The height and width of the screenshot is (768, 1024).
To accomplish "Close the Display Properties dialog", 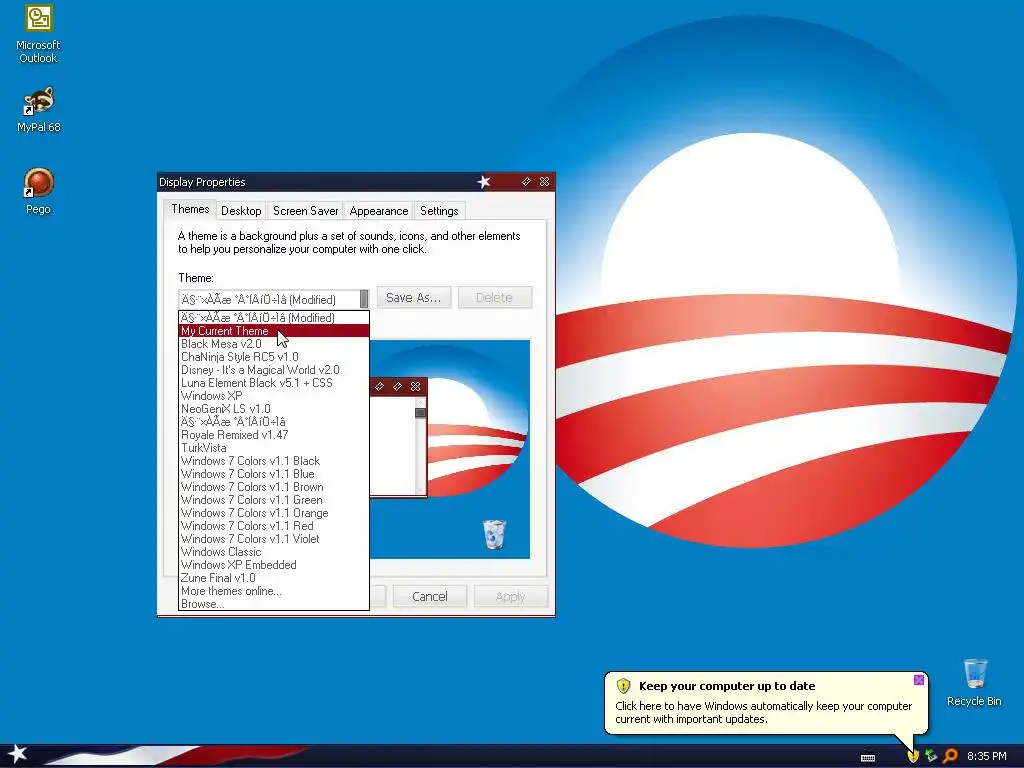I will [x=545, y=182].
